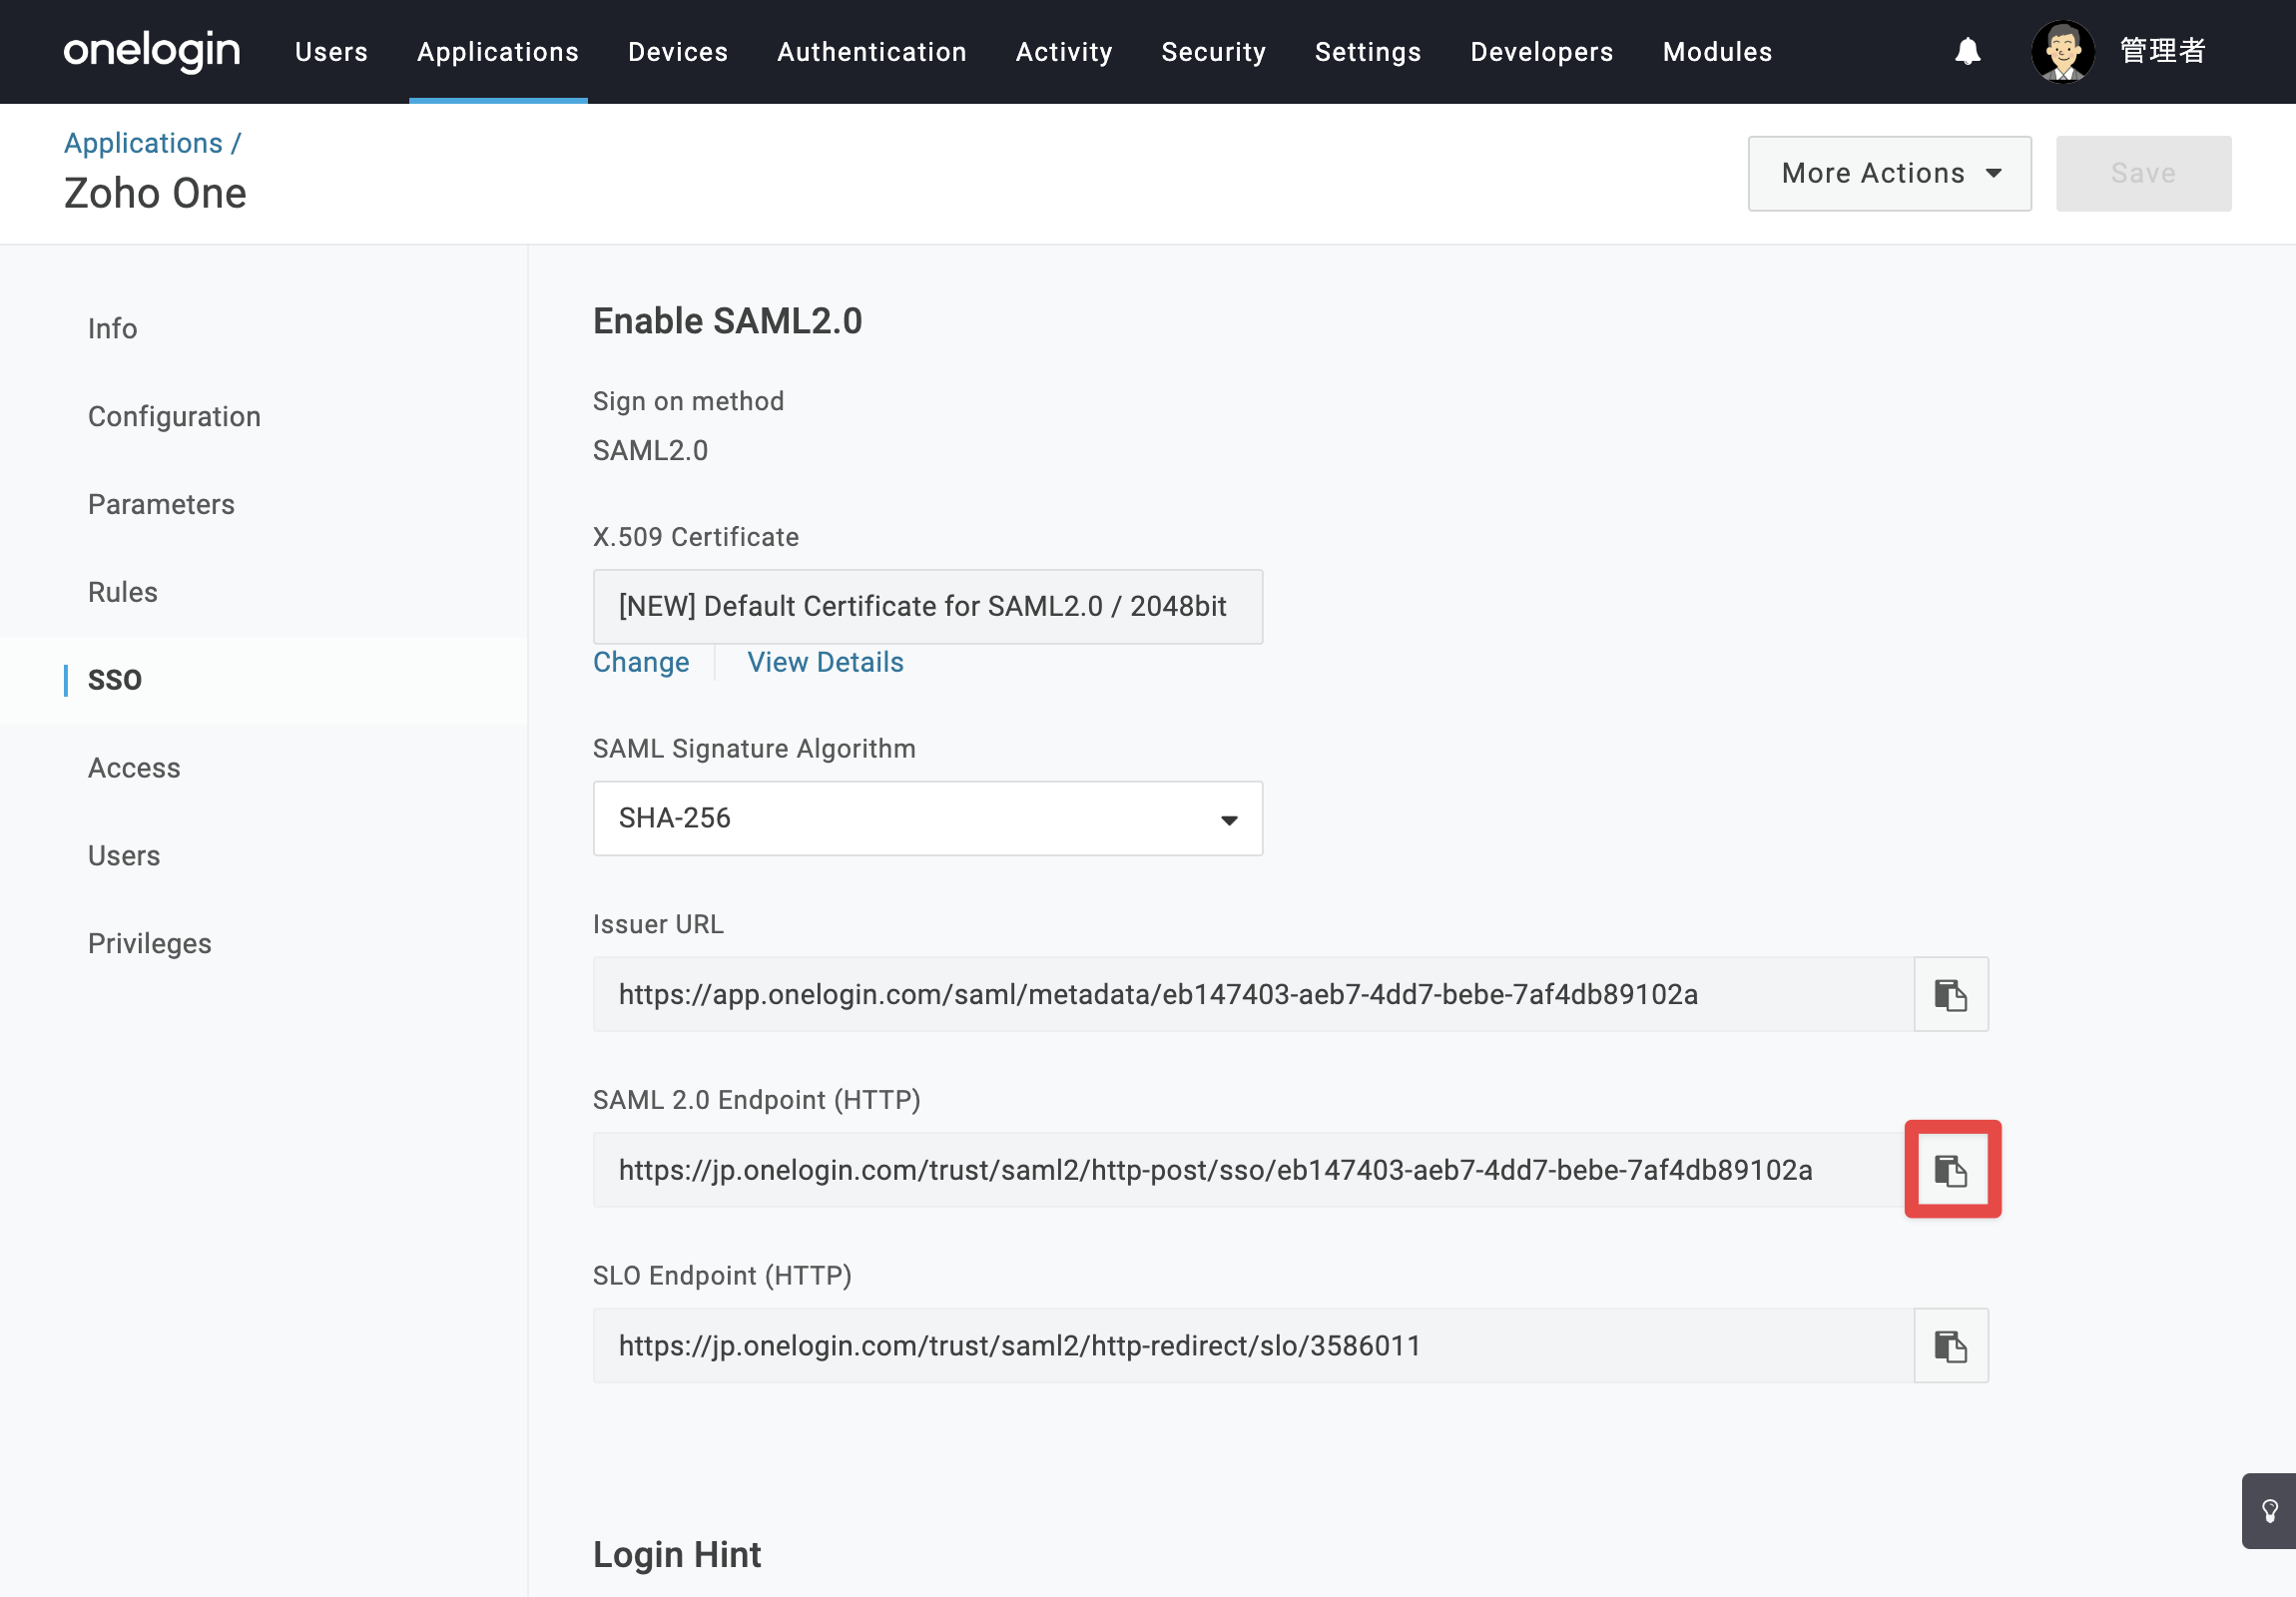
Task: Click the OneLogin logo
Action: (152, 50)
